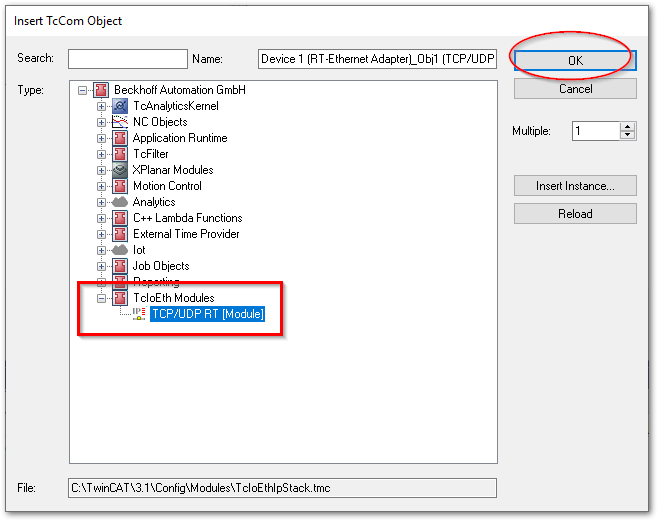This screenshot has width=658, height=521.
Task: Click the Cancel button
Action: tap(575, 89)
